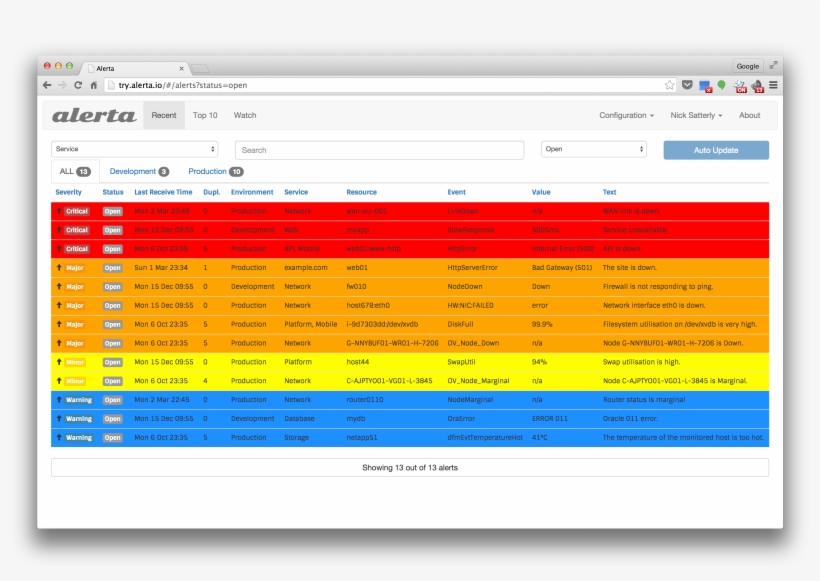Open the ad blocker extension showing 13
820x581 pixels.
pyautogui.click(x=756, y=85)
